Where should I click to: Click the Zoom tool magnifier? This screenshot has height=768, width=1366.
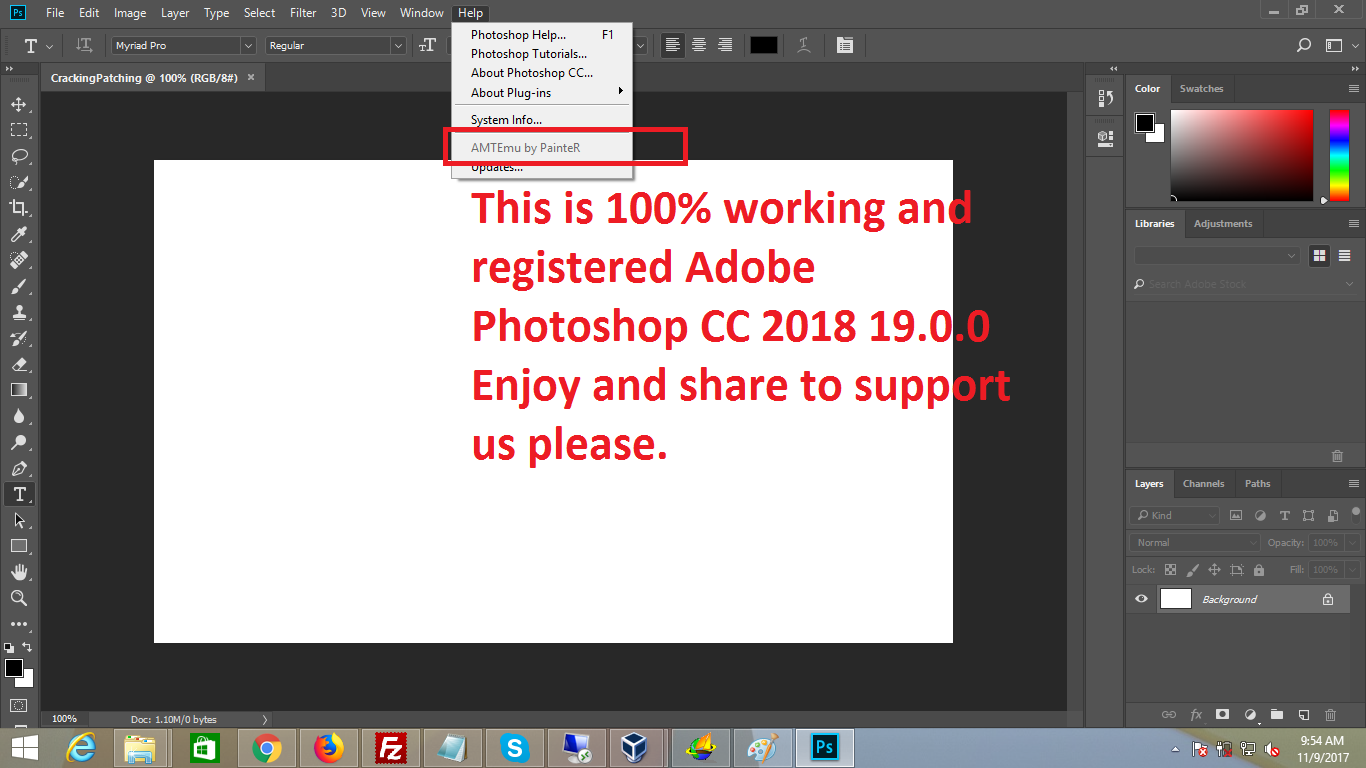(18, 598)
